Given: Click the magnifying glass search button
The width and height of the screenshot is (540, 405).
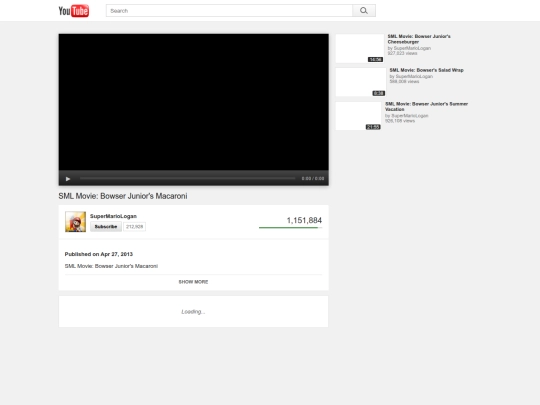Looking at the screenshot, I should [364, 11].
